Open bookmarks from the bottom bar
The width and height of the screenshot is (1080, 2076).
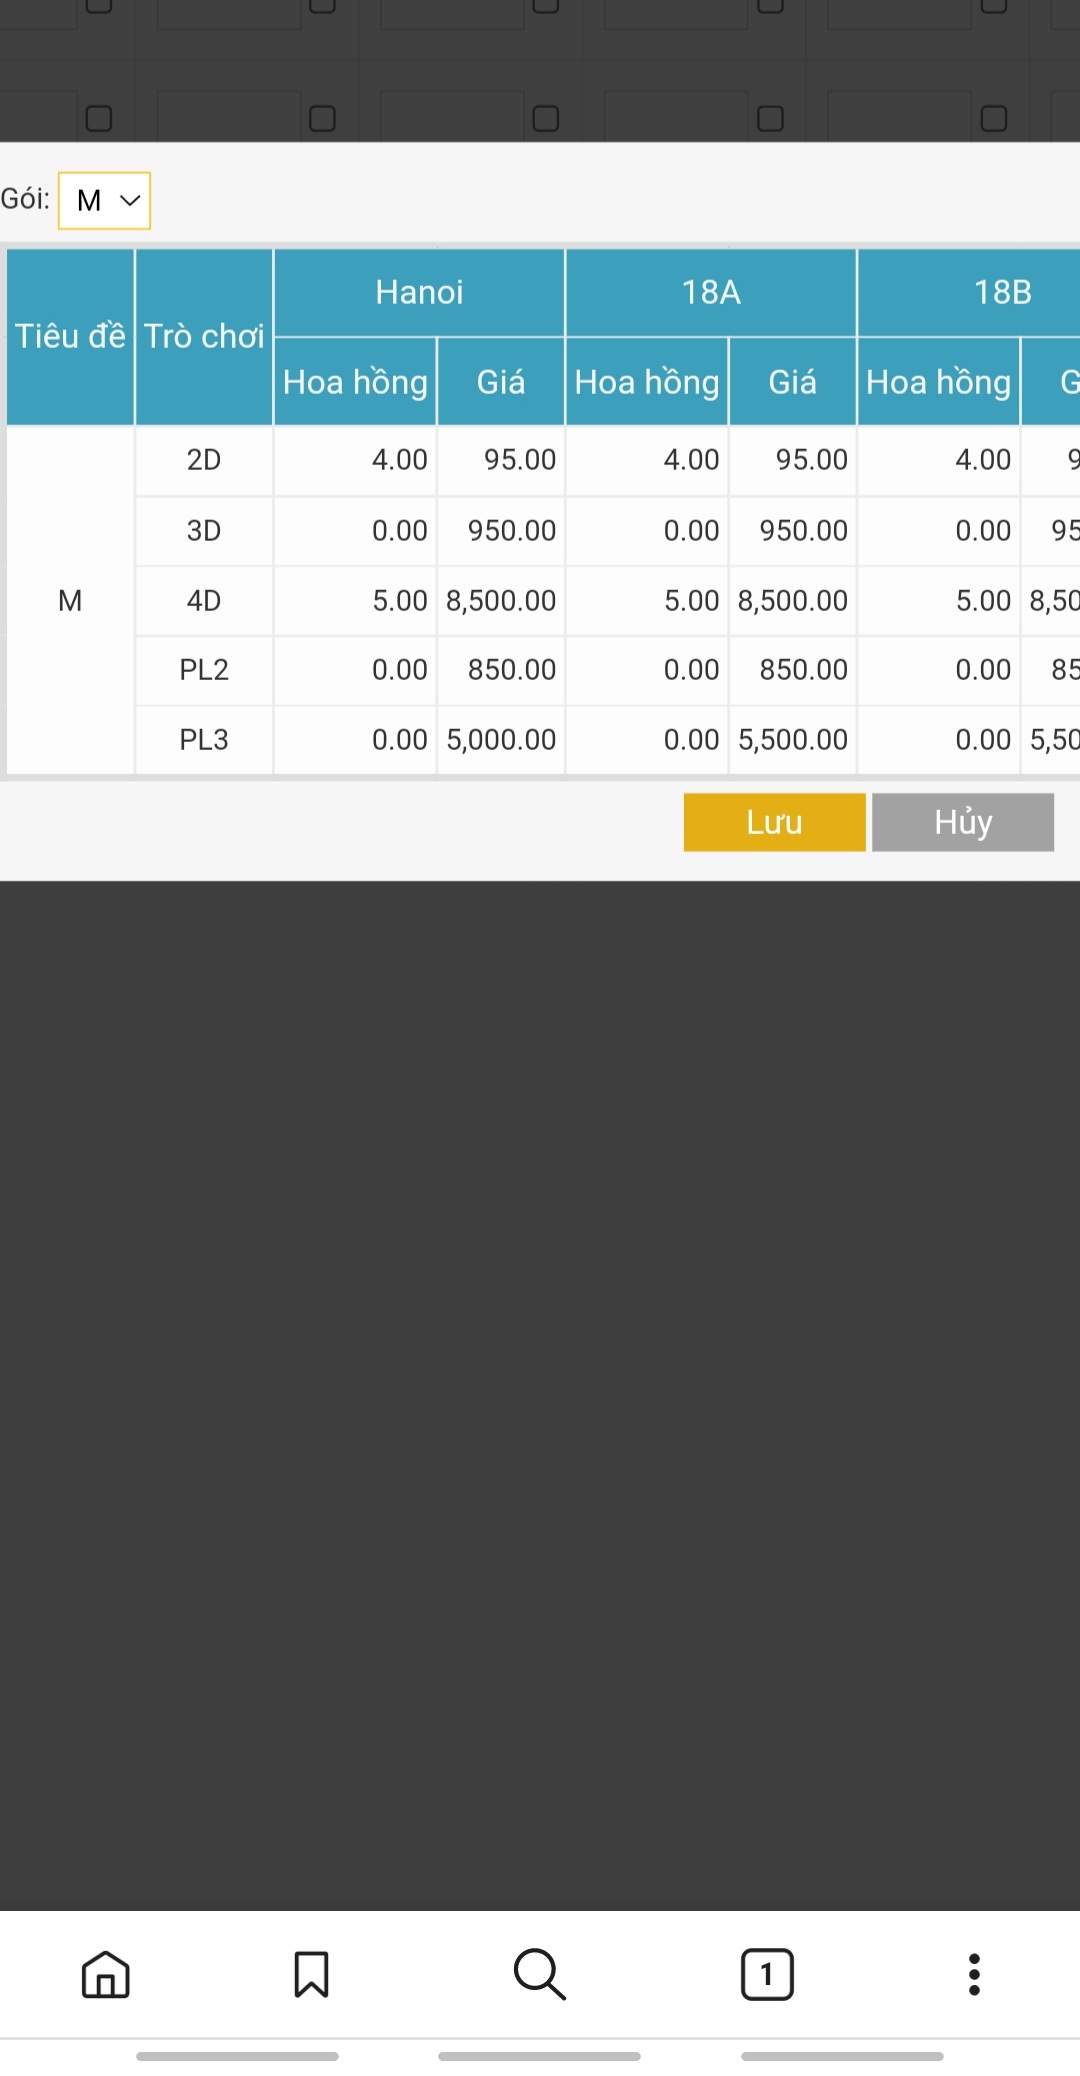pyautogui.click(x=311, y=1974)
